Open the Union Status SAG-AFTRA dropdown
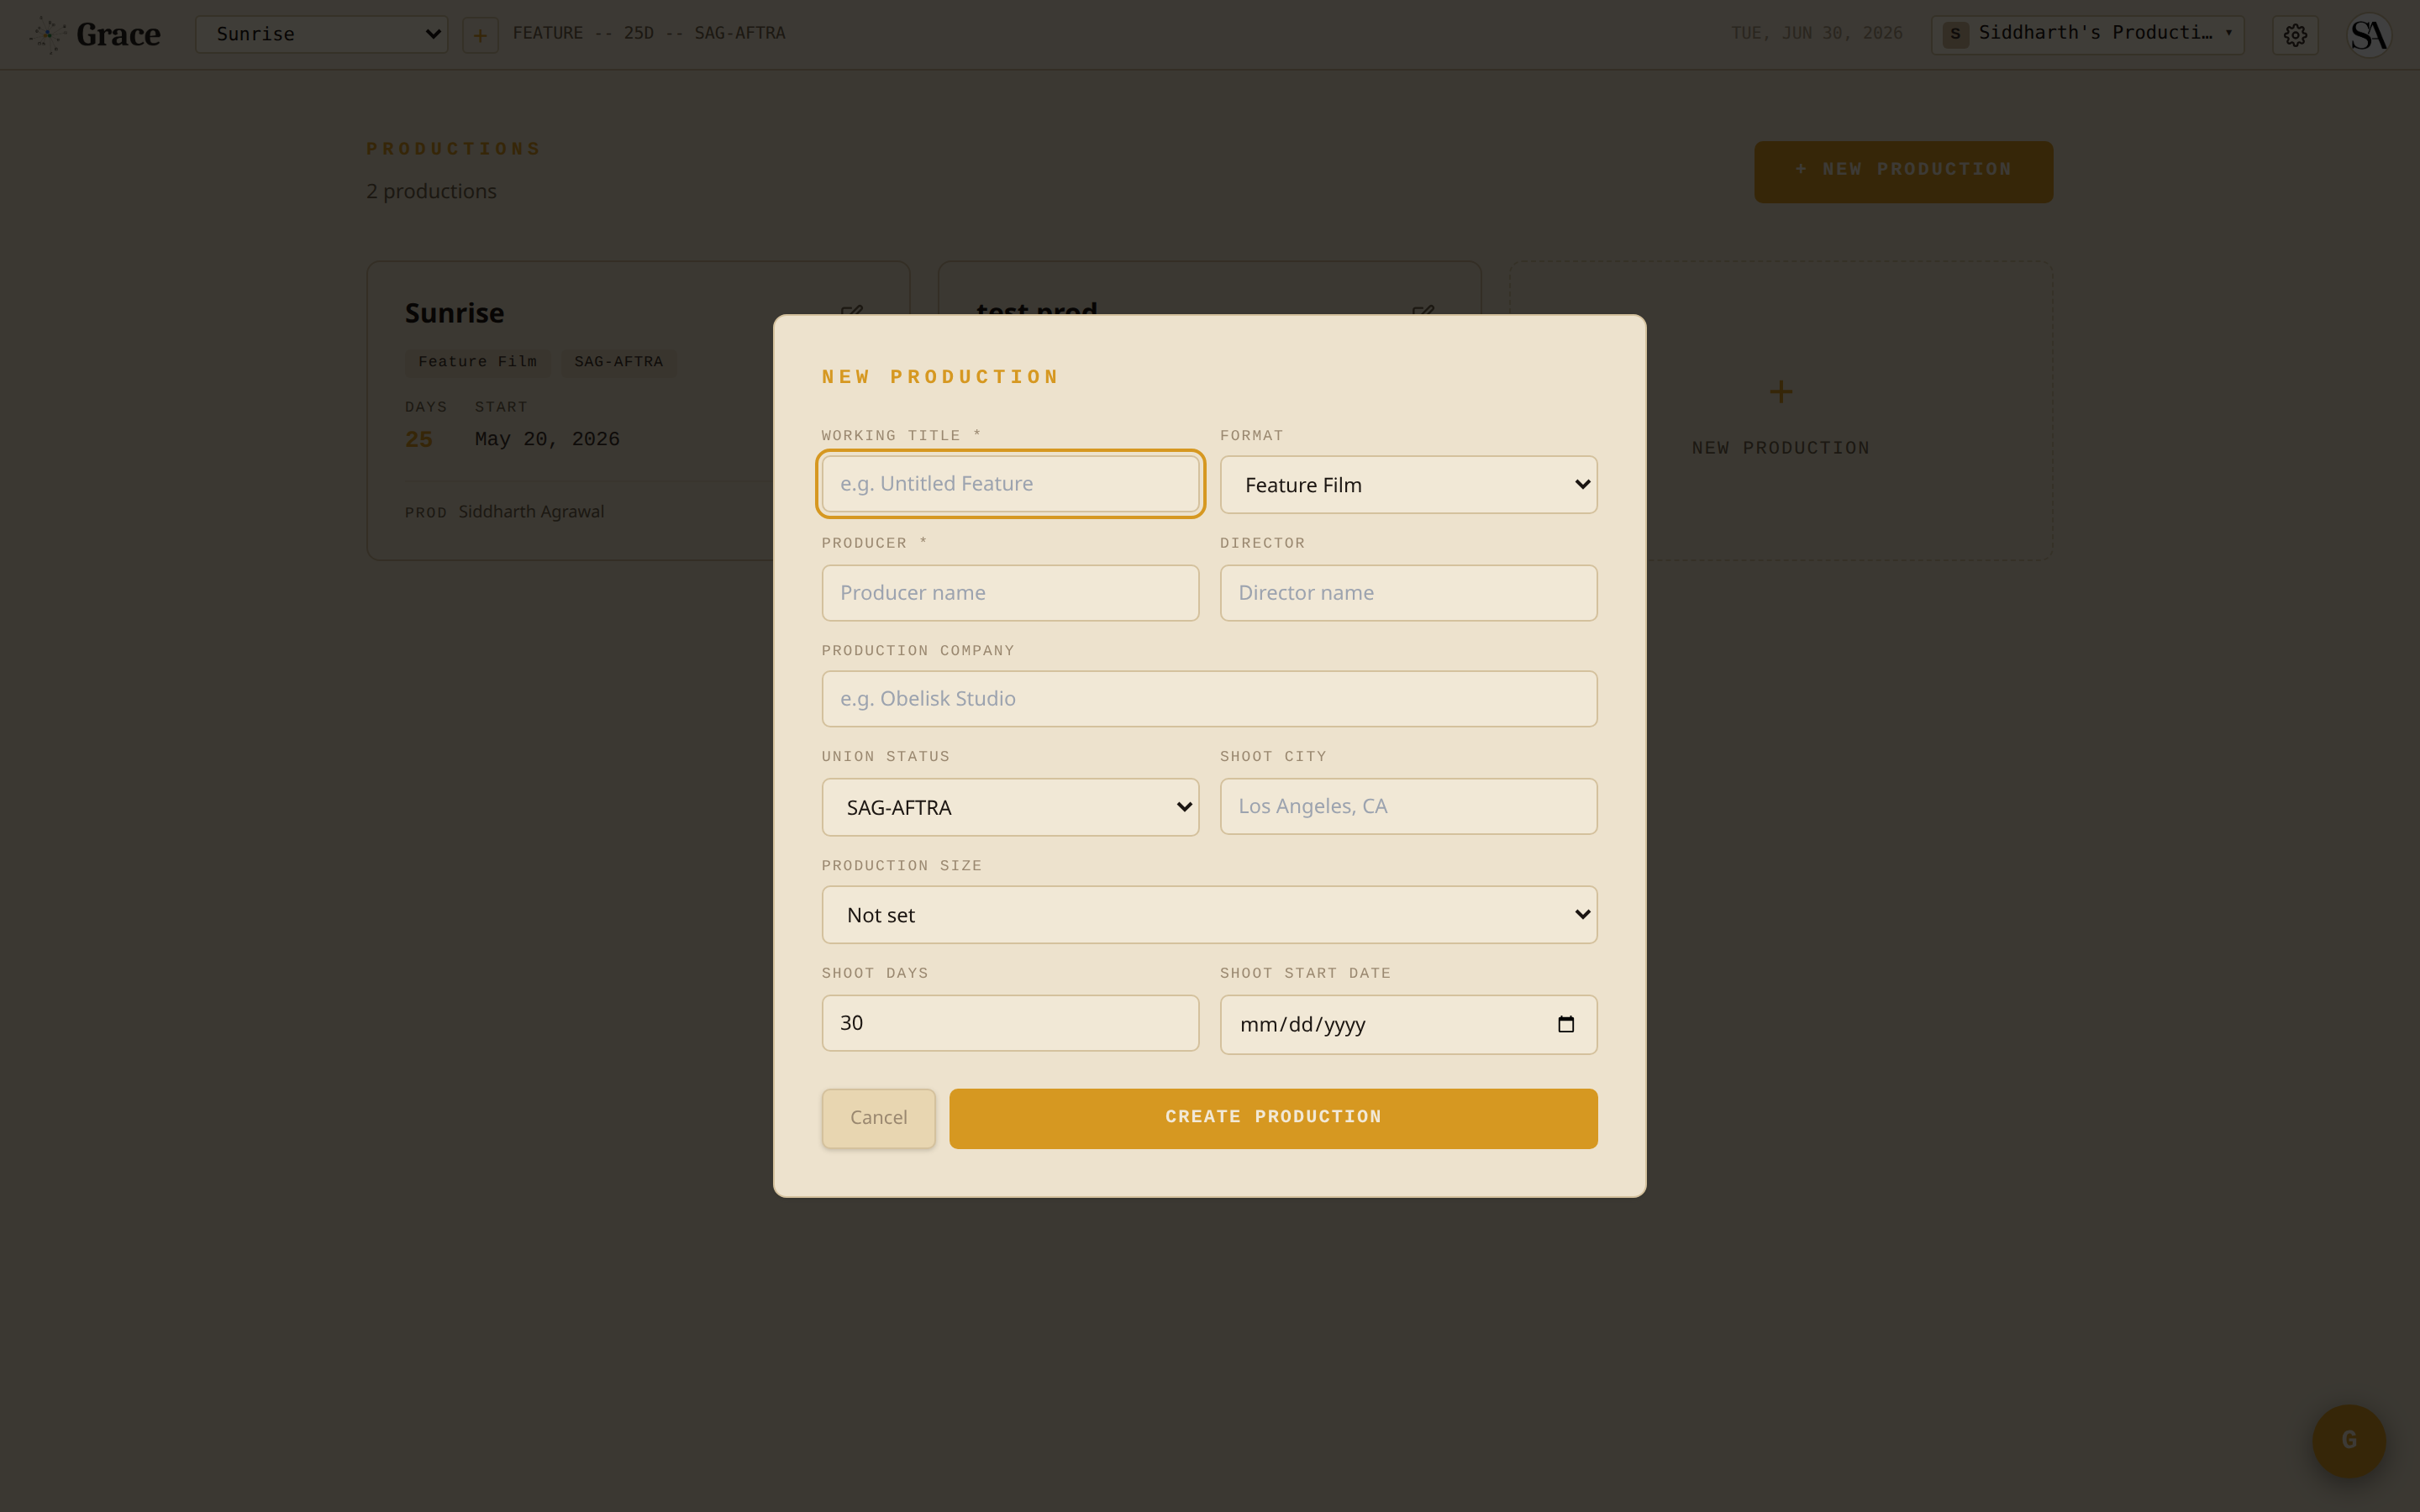Screen dimensions: 2420x1512 [x=1010, y=807]
